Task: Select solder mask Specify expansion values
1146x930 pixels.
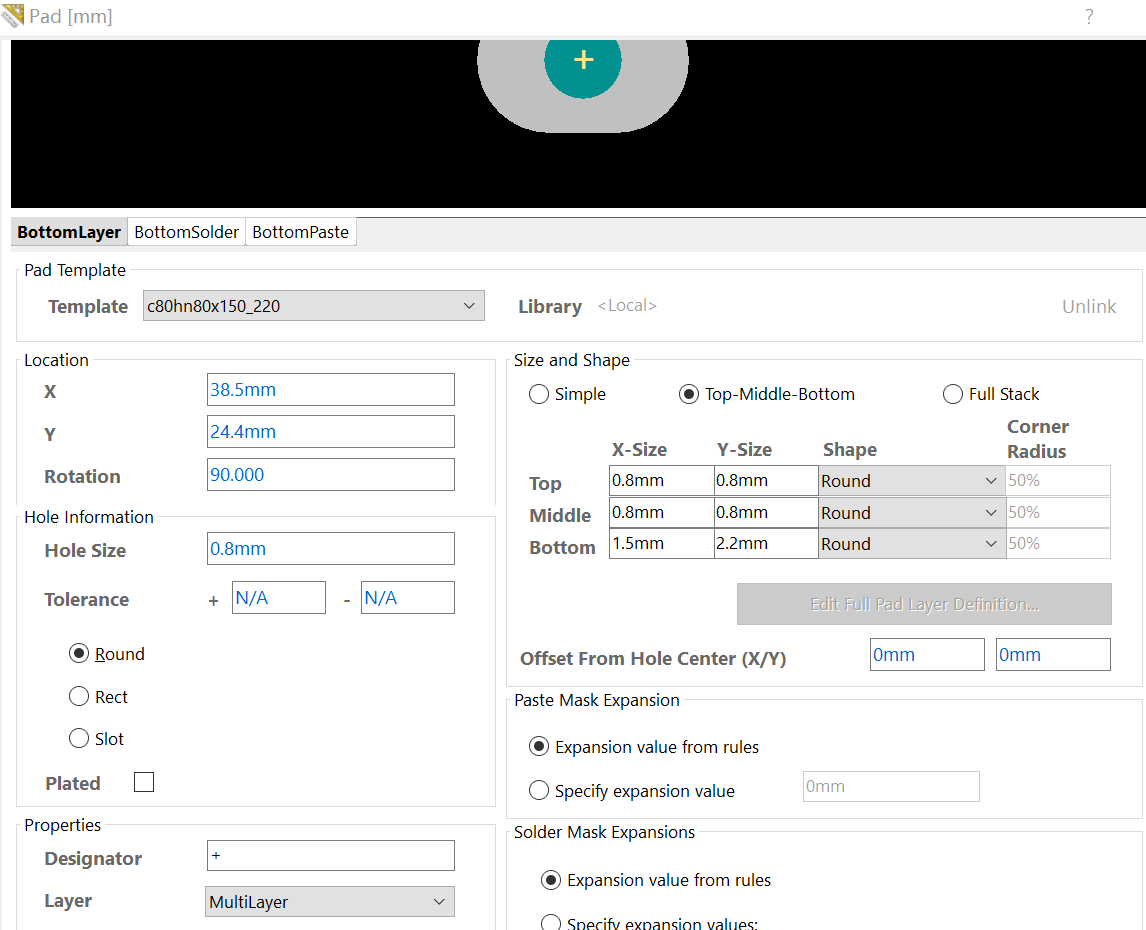Action: pyautogui.click(x=550, y=923)
